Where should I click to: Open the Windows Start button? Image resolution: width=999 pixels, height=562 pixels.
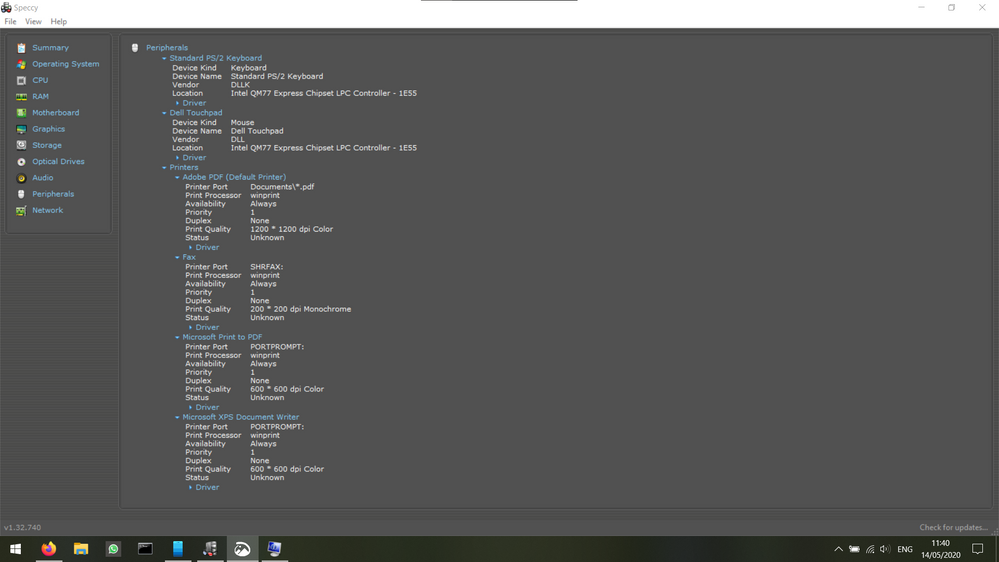(15, 549)
